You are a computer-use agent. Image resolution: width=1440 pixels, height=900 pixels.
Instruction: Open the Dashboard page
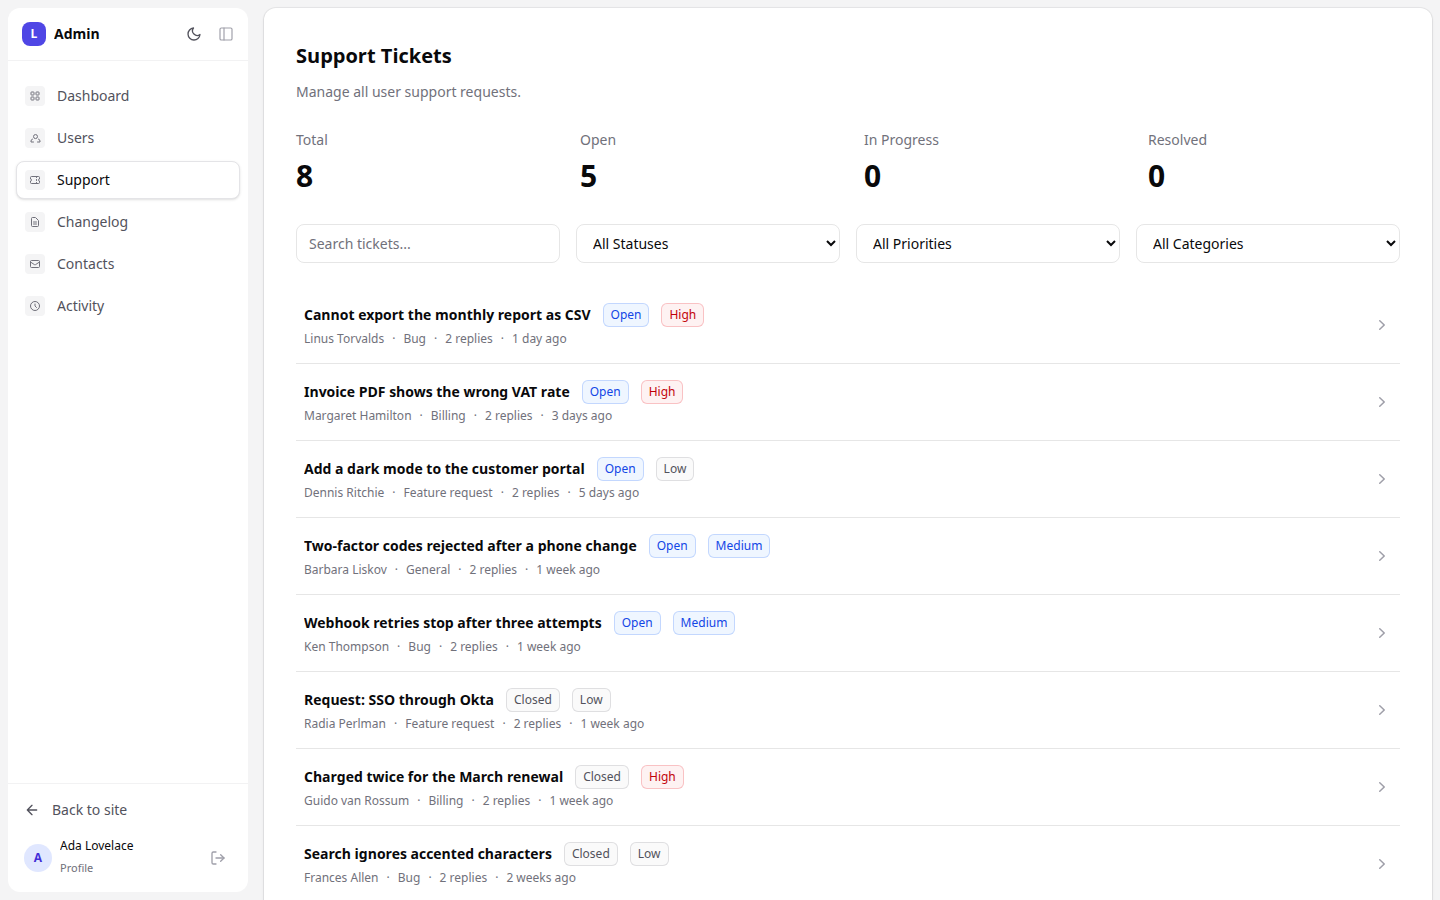point(128,96)
